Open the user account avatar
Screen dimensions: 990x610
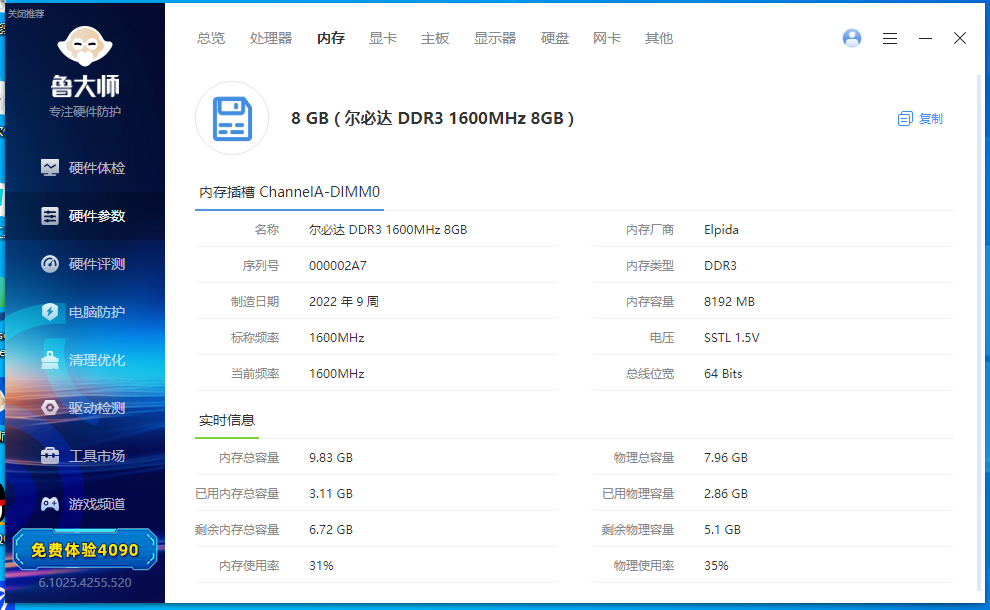[852, 38]
